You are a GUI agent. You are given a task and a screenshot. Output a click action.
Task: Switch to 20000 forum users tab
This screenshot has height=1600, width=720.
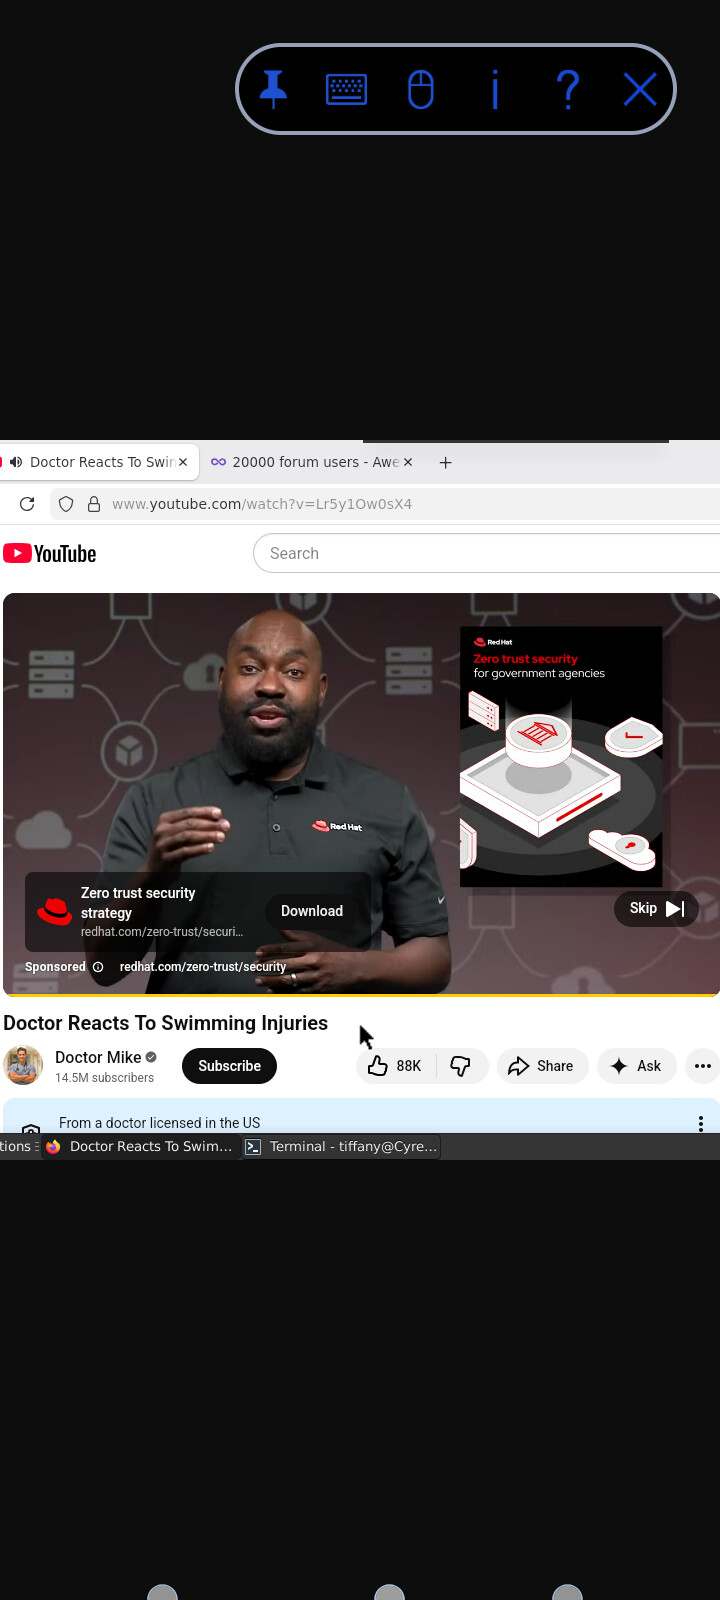pyautogui.click(x=308, y=462)
